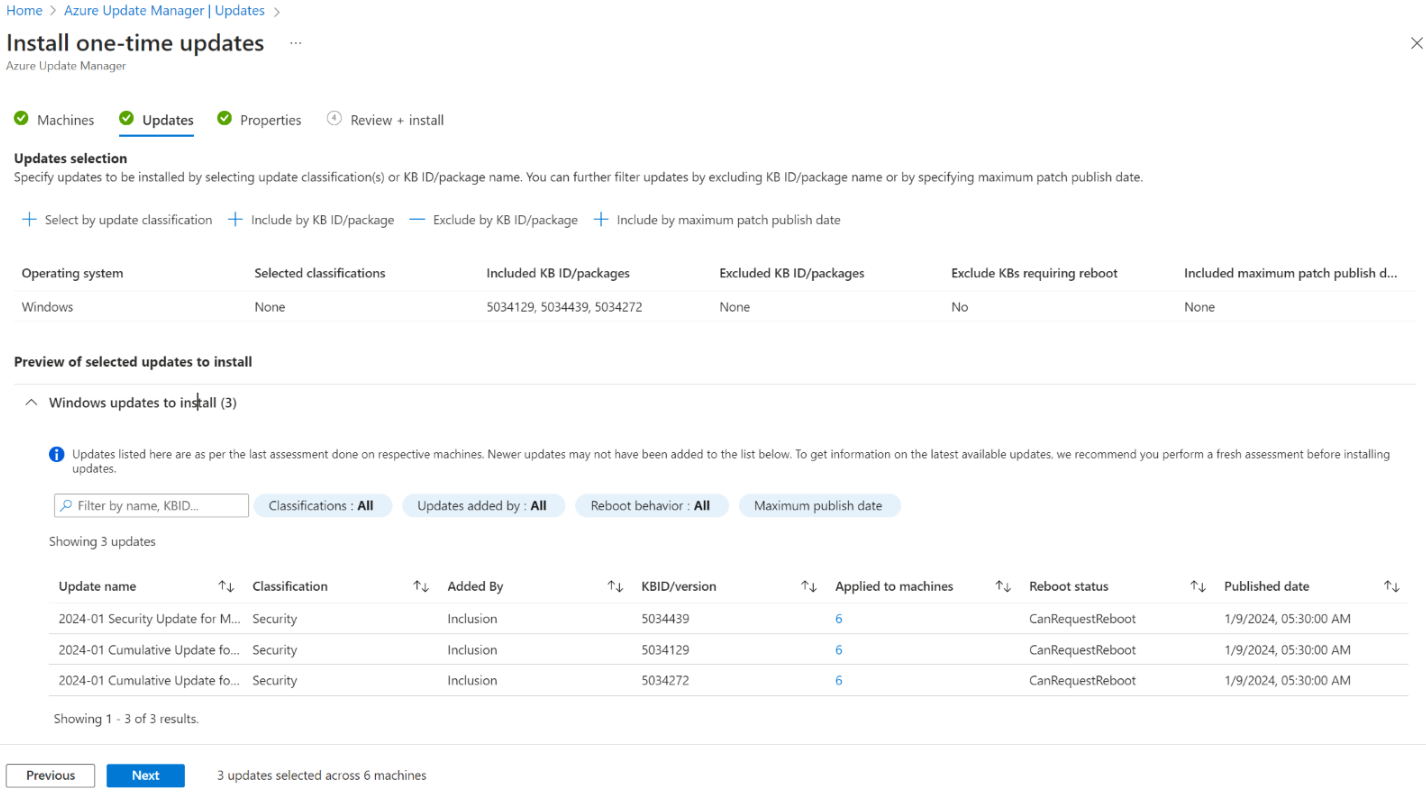
Task: Click the KBID 5034439 cell
Action: pos(666,619)
